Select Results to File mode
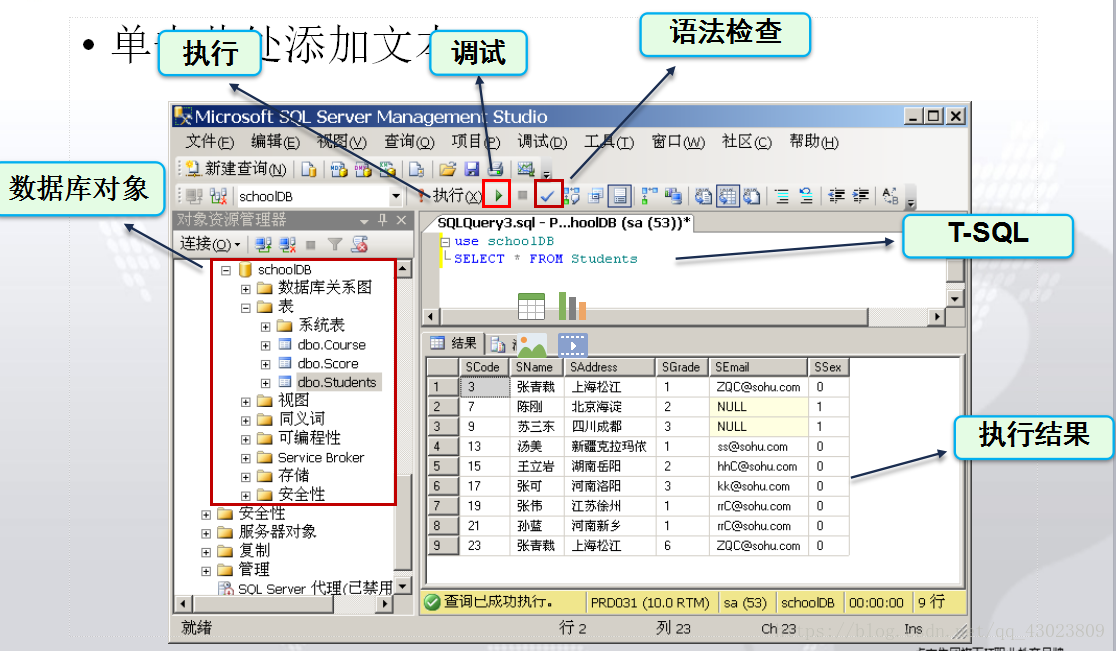Screen dimensions: 1116x651 (x=752, y=196)
